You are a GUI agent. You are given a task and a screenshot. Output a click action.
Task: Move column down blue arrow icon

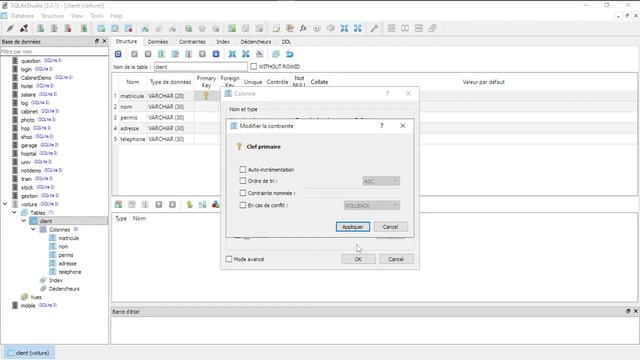(216, 54)
